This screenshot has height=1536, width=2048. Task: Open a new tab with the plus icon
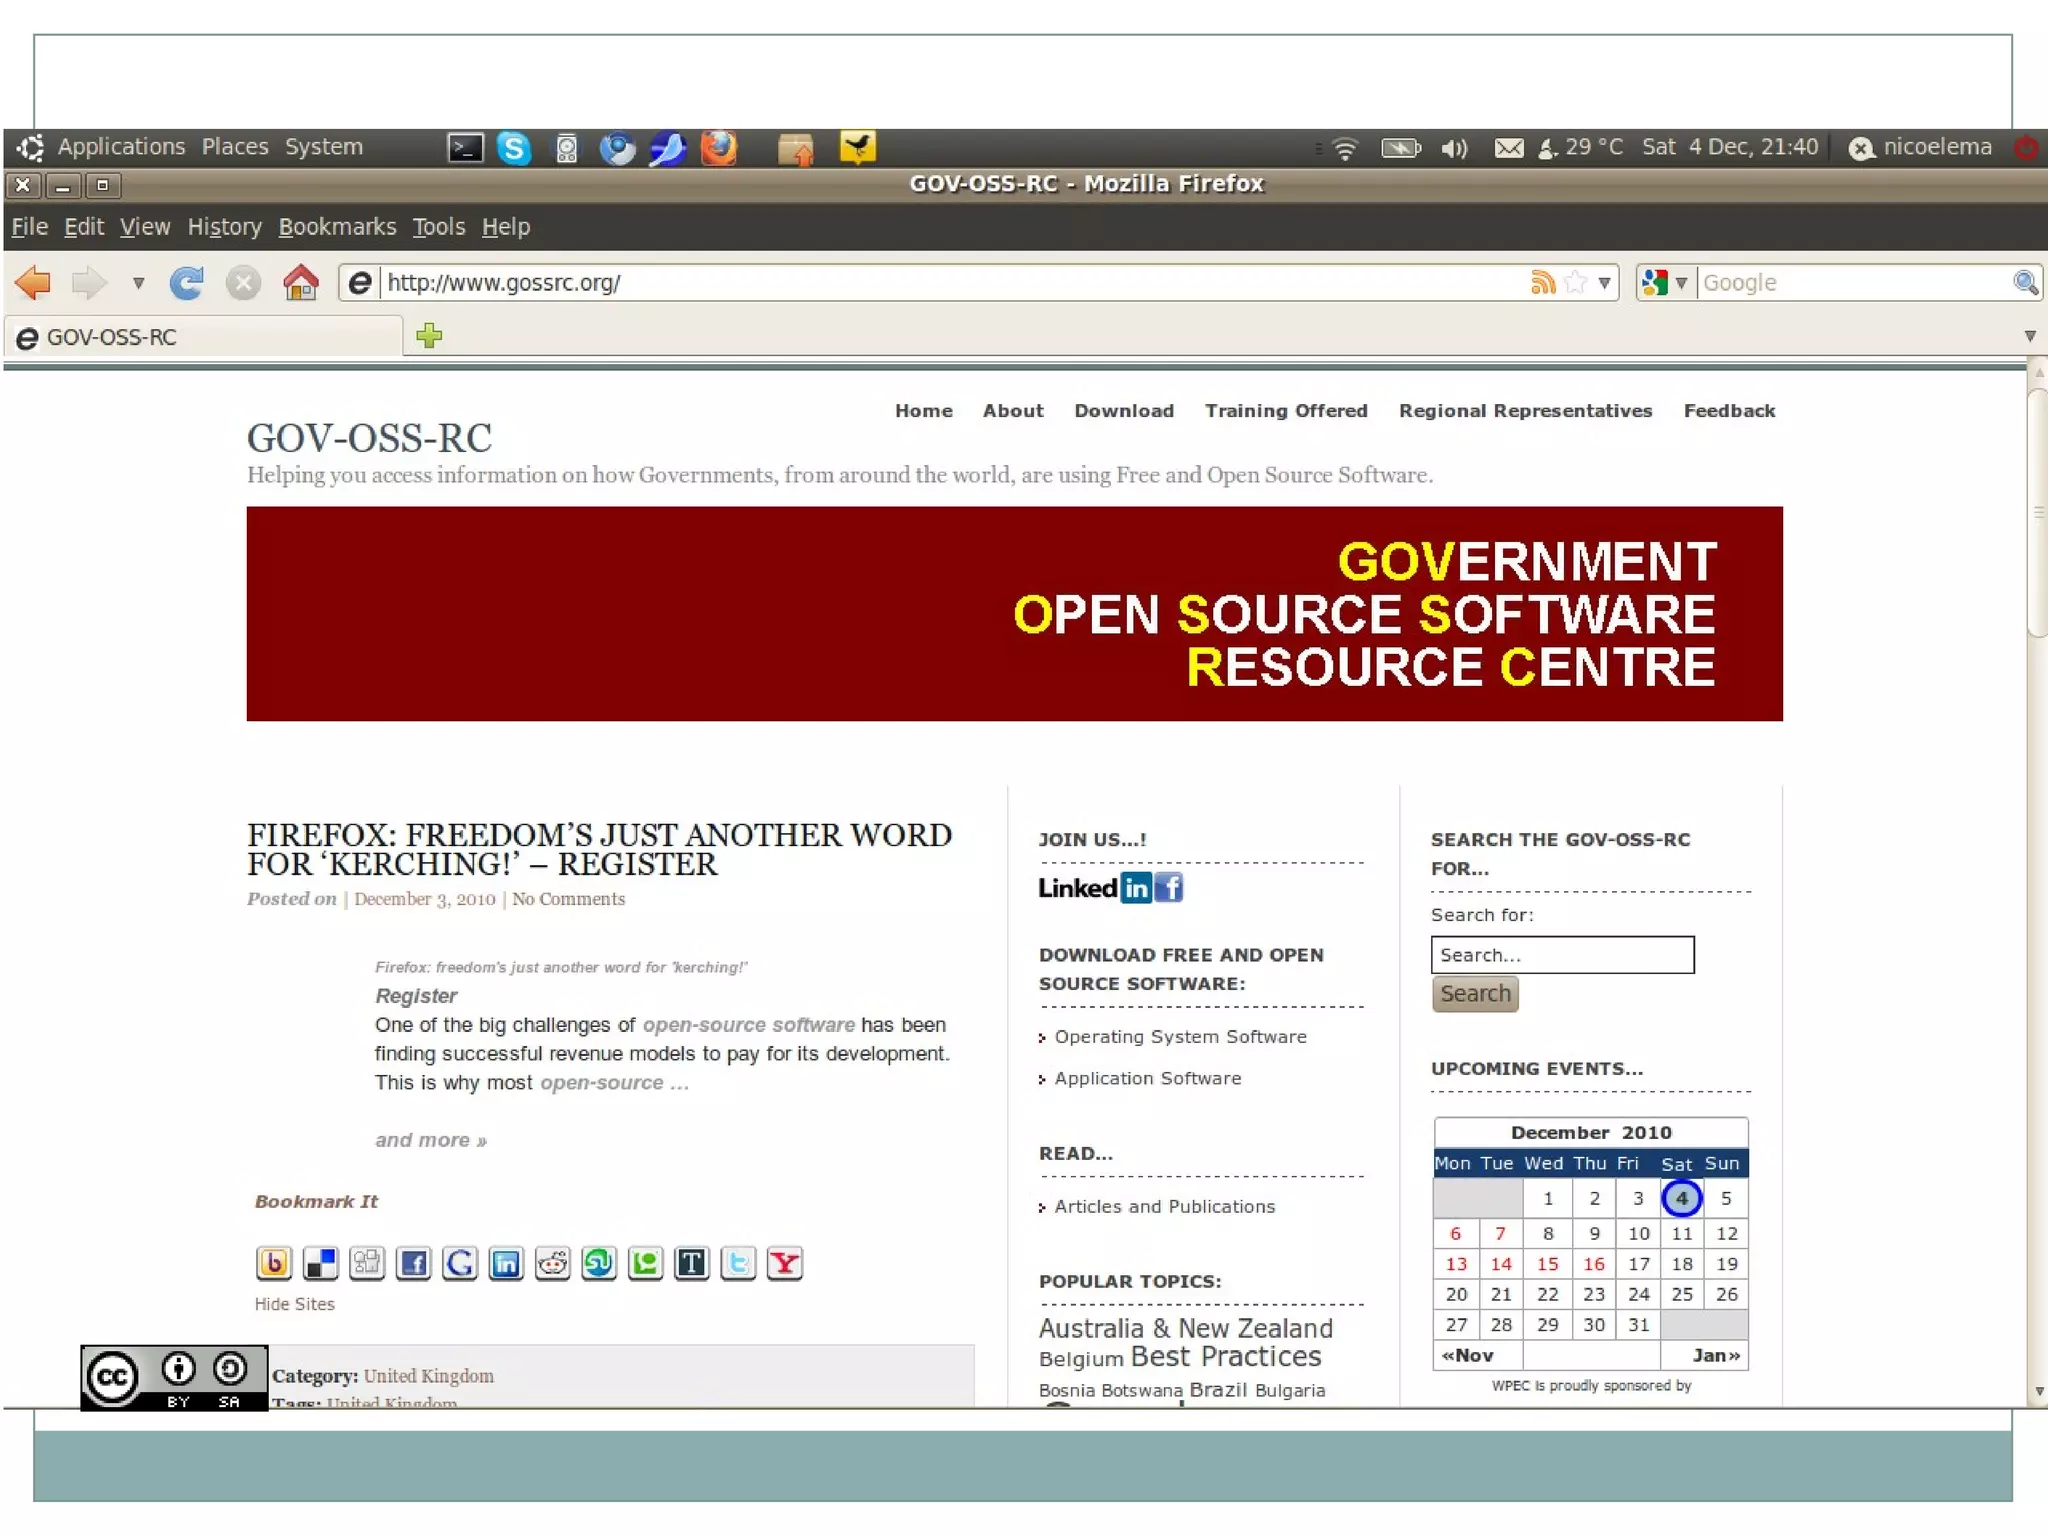(429, 336)
